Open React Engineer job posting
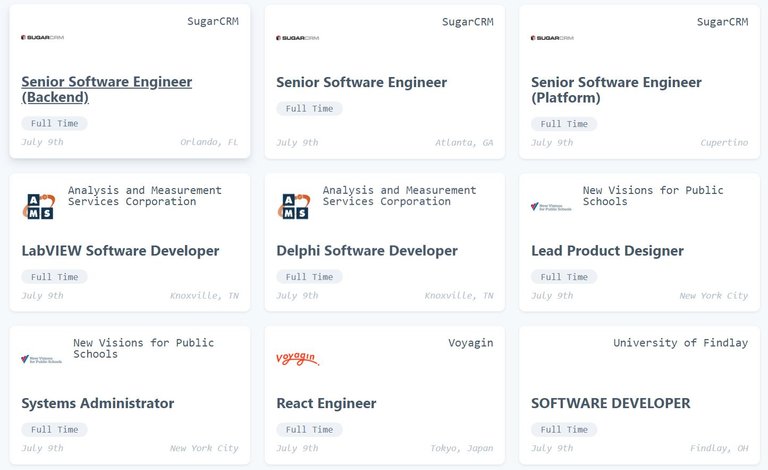The image size is (768, 470). pos(326,403)
